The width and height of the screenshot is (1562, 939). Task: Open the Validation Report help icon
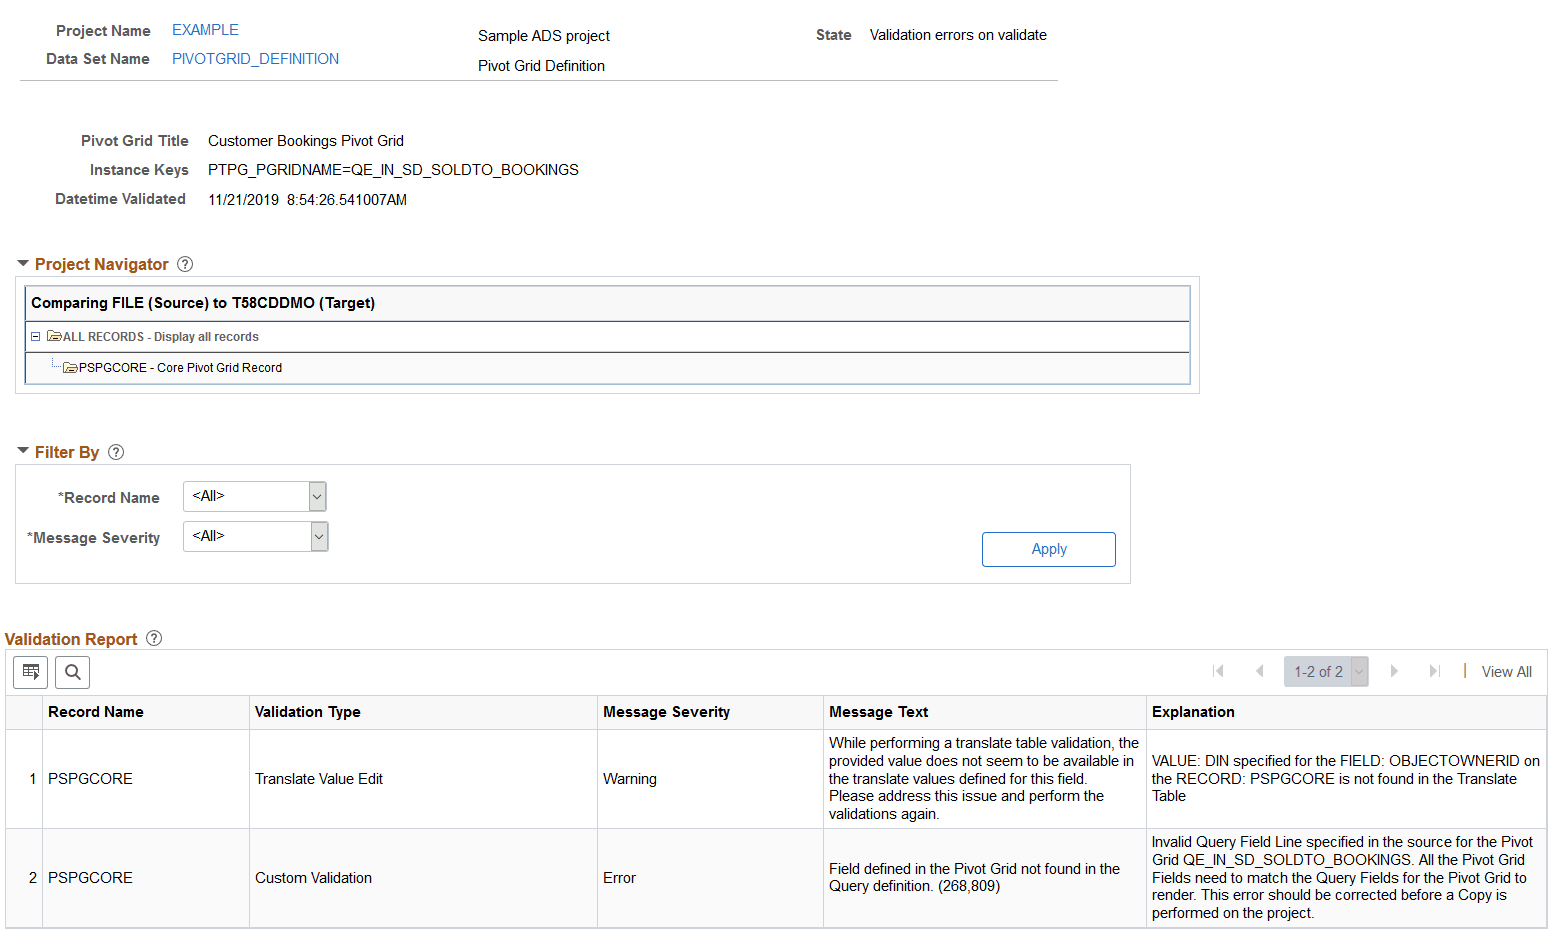tap(153, 638)
